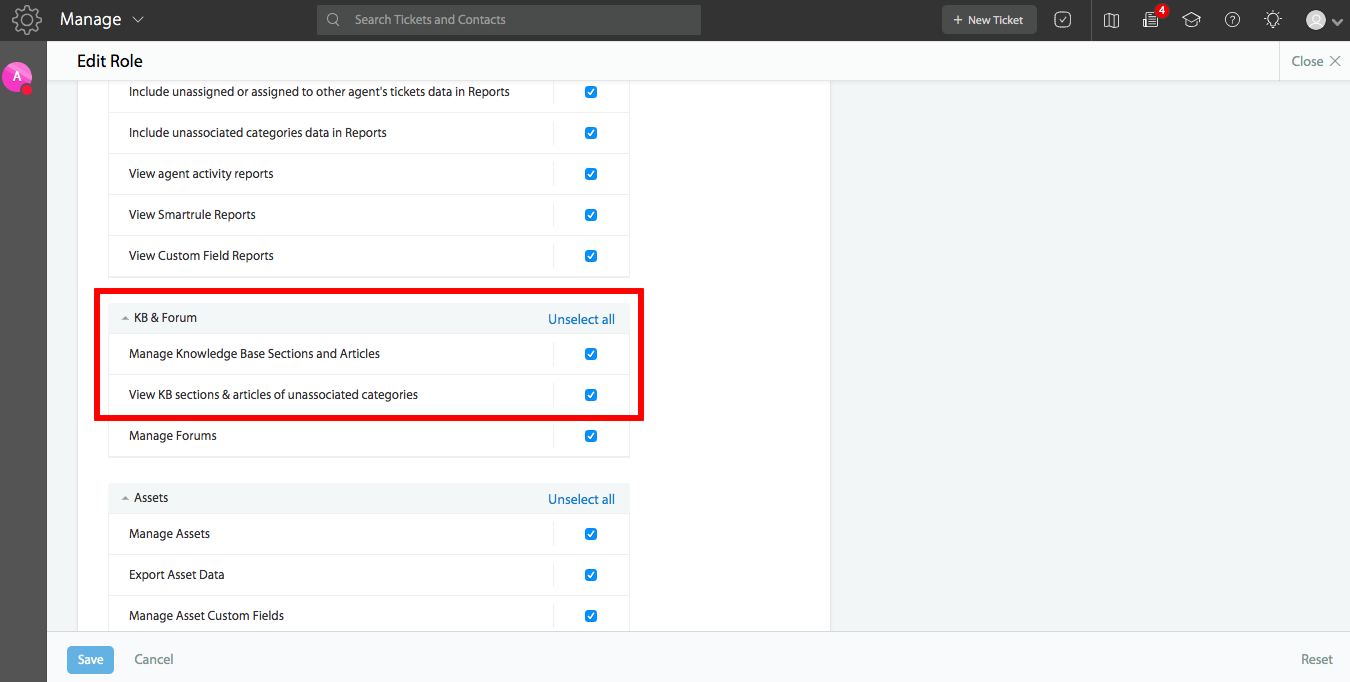Collapse the Assets section
The height and width of the screenshot is (682, 1350).
click(x=125, y=498)
